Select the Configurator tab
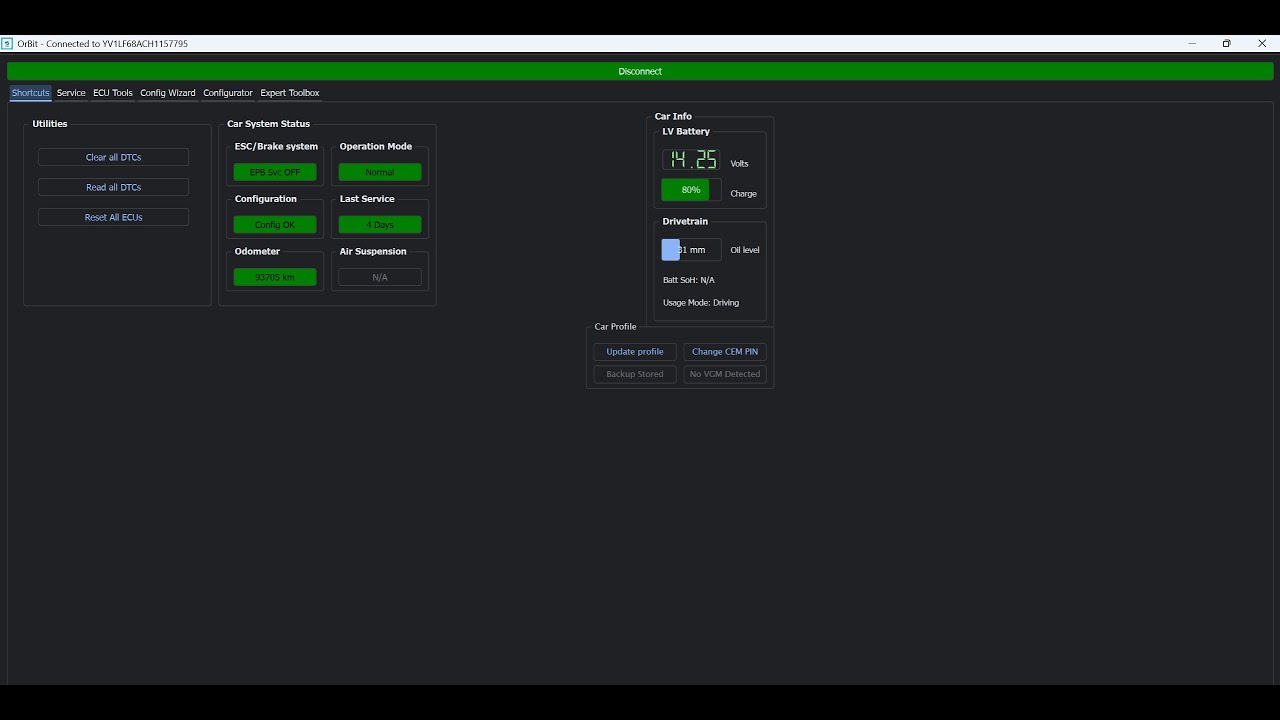 point(228,93)
